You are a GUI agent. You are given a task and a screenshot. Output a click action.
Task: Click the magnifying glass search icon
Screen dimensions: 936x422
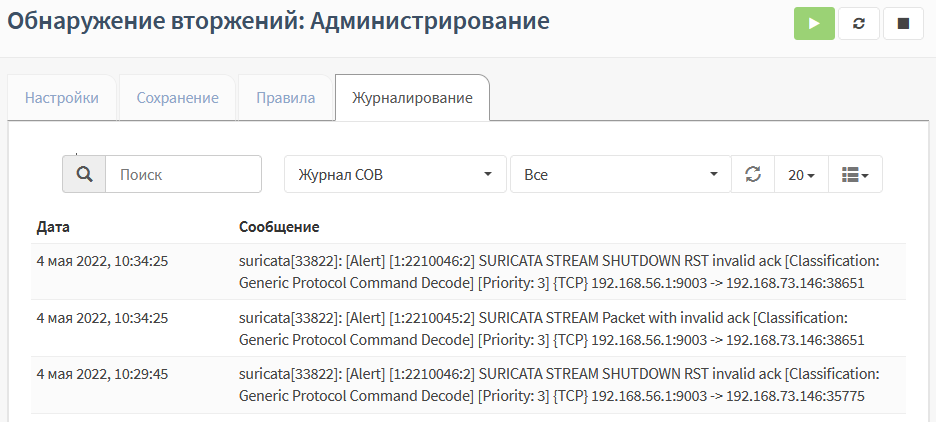(x=84, y=174)
